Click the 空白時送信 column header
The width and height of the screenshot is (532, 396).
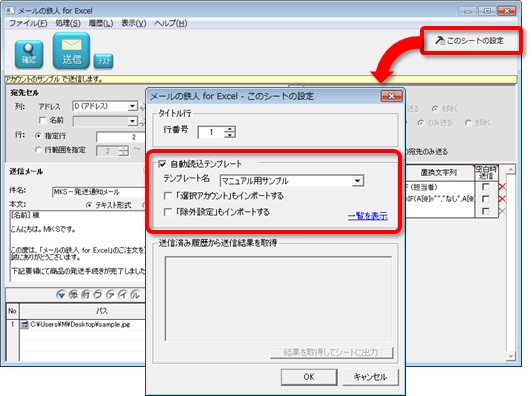pos(486,173)
